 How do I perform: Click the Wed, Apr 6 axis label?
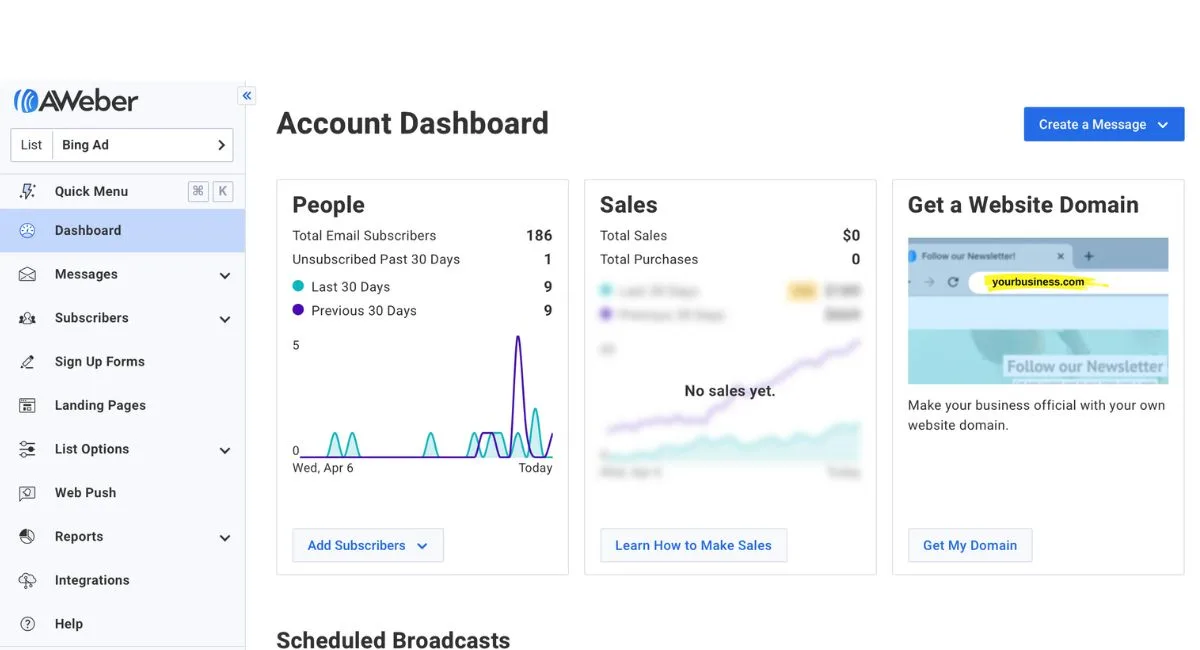pos(323,468)
